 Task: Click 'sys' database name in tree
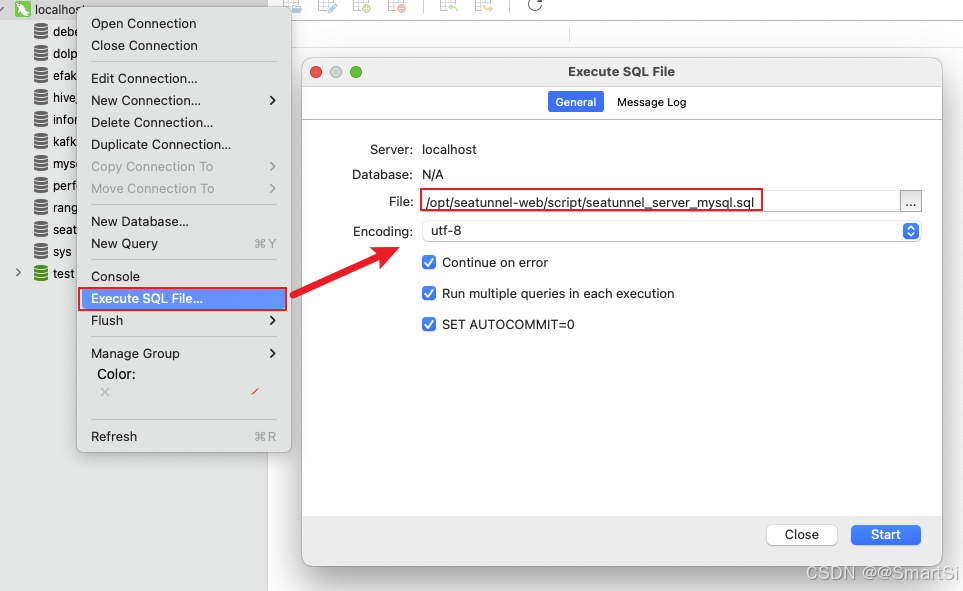pyautogui.click(x=62, y=252)
